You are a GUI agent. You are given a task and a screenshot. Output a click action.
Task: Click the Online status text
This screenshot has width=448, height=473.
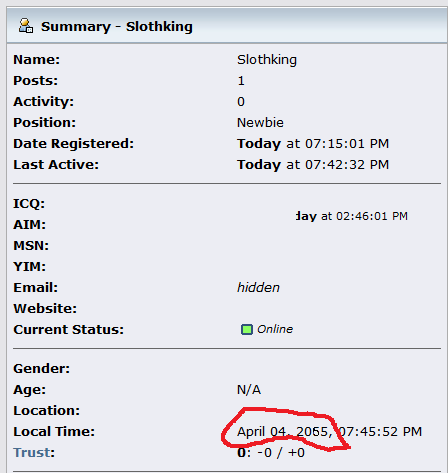pyautogui.click(x=275, y=329)
